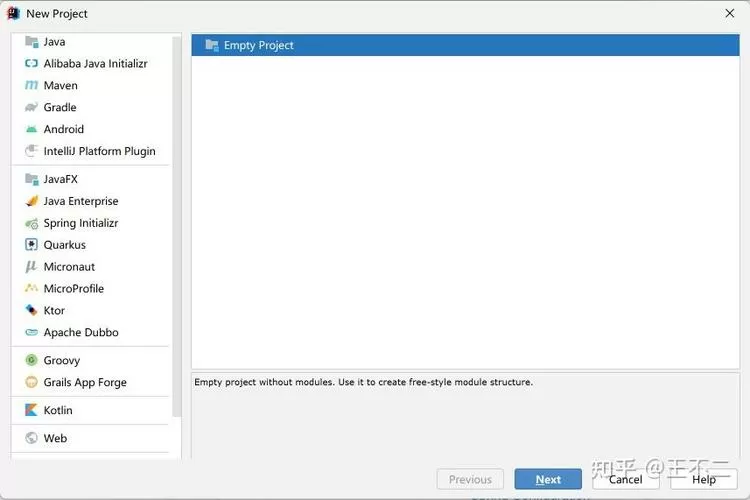Pick IntelliJ Platform Plugin text label

[99, 151]
